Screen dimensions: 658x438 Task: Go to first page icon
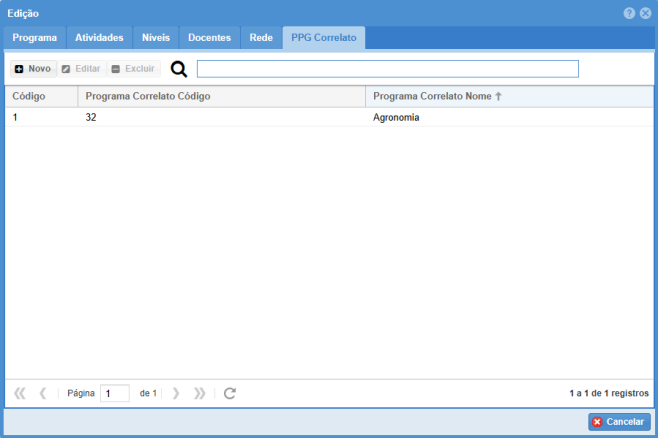[x=20, y=393]
